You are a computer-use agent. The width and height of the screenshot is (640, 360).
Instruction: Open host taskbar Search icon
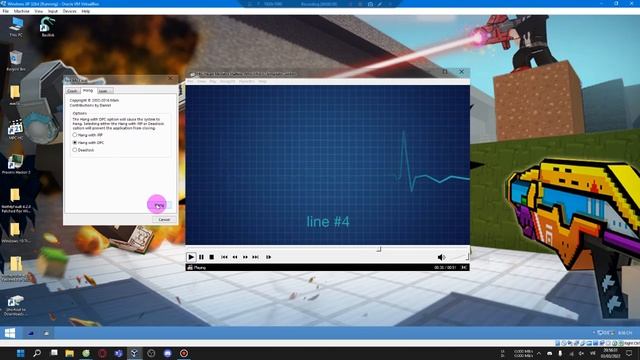point(37,353)
